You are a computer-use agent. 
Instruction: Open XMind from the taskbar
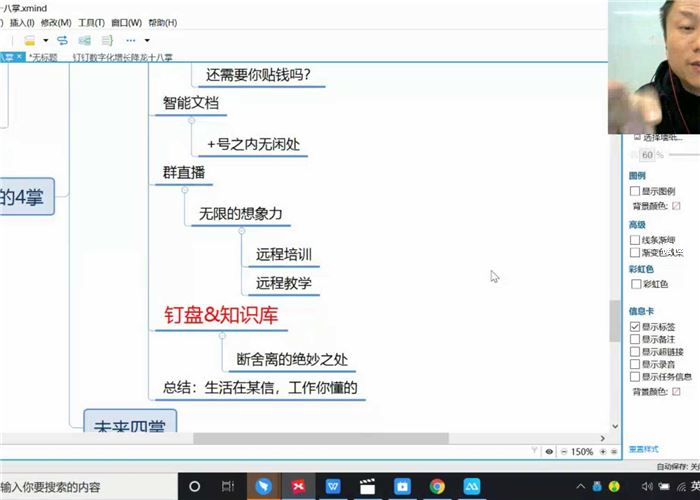(296, 486)
